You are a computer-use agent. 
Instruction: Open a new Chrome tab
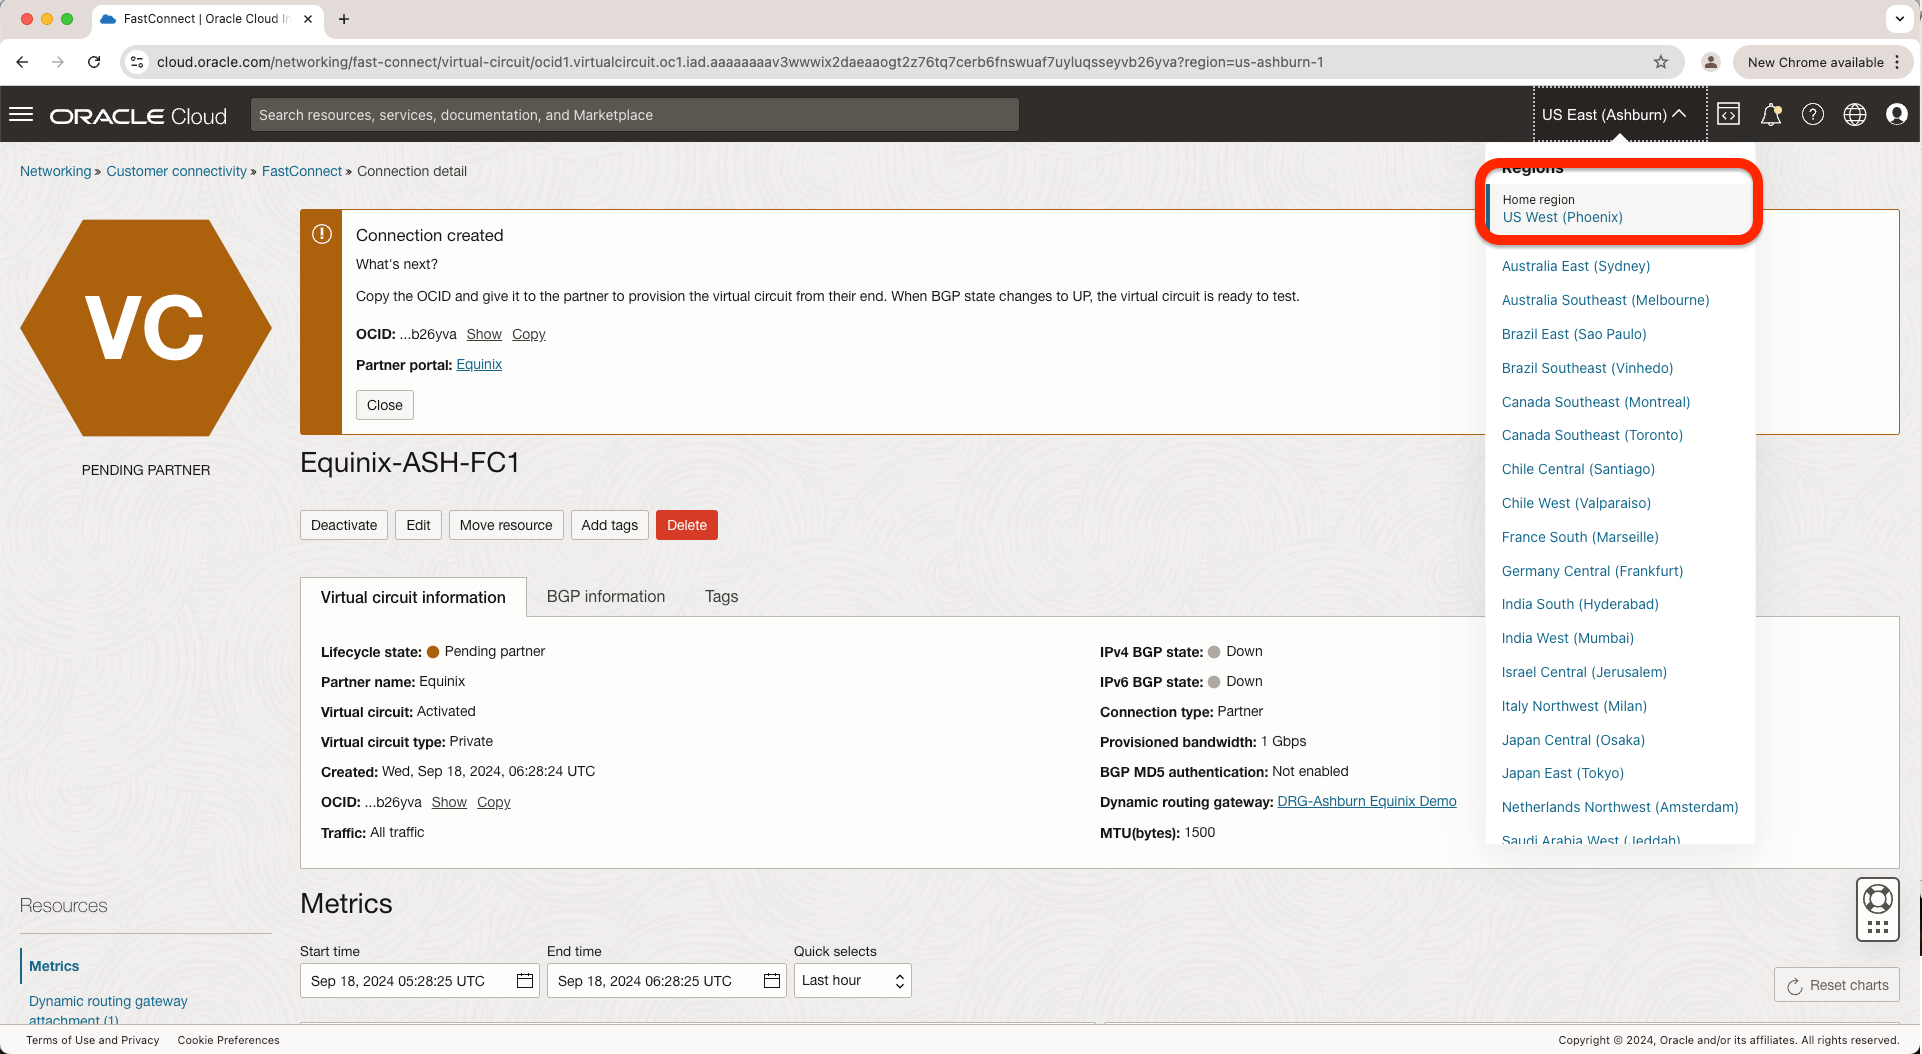click(x=344, y=19)
